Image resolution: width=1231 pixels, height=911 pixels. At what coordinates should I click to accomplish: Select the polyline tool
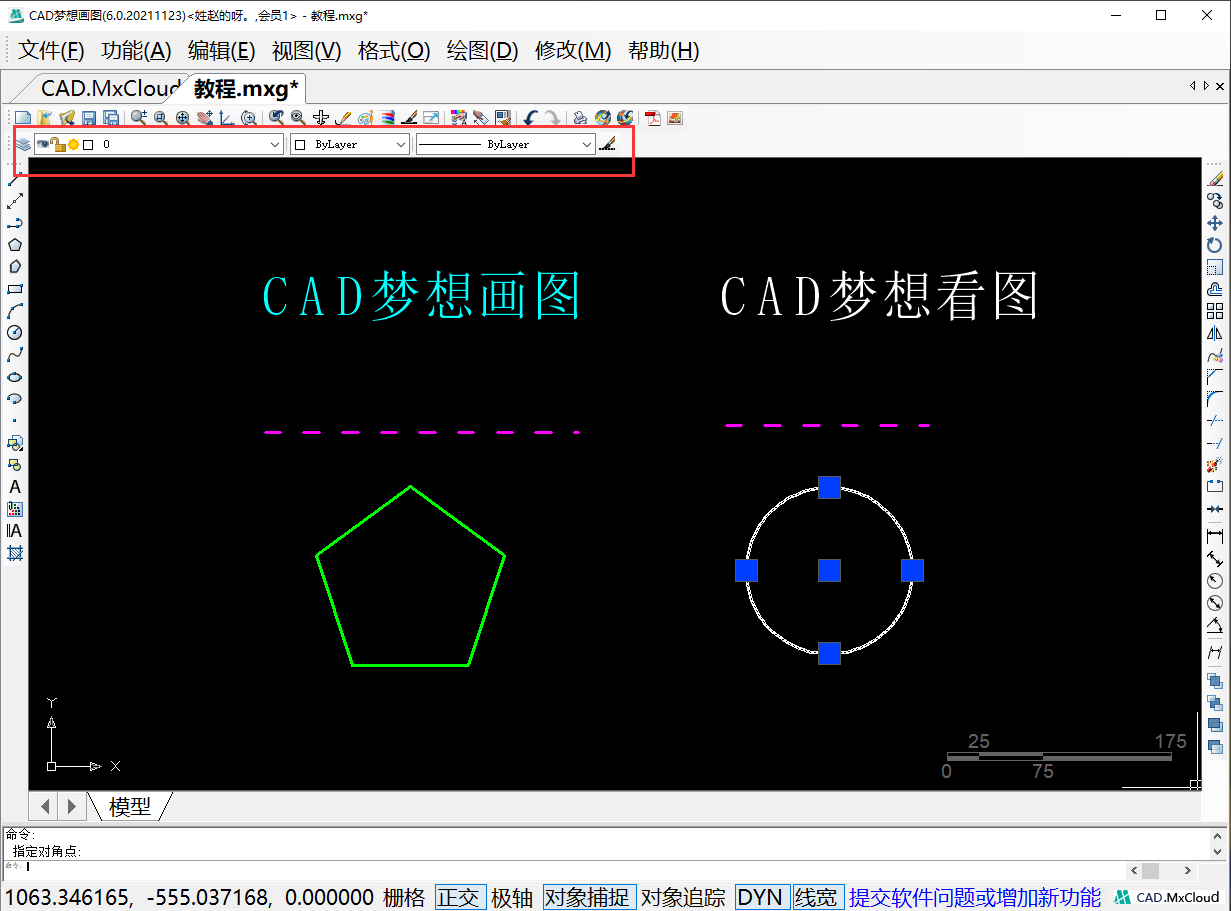(15, 223)
